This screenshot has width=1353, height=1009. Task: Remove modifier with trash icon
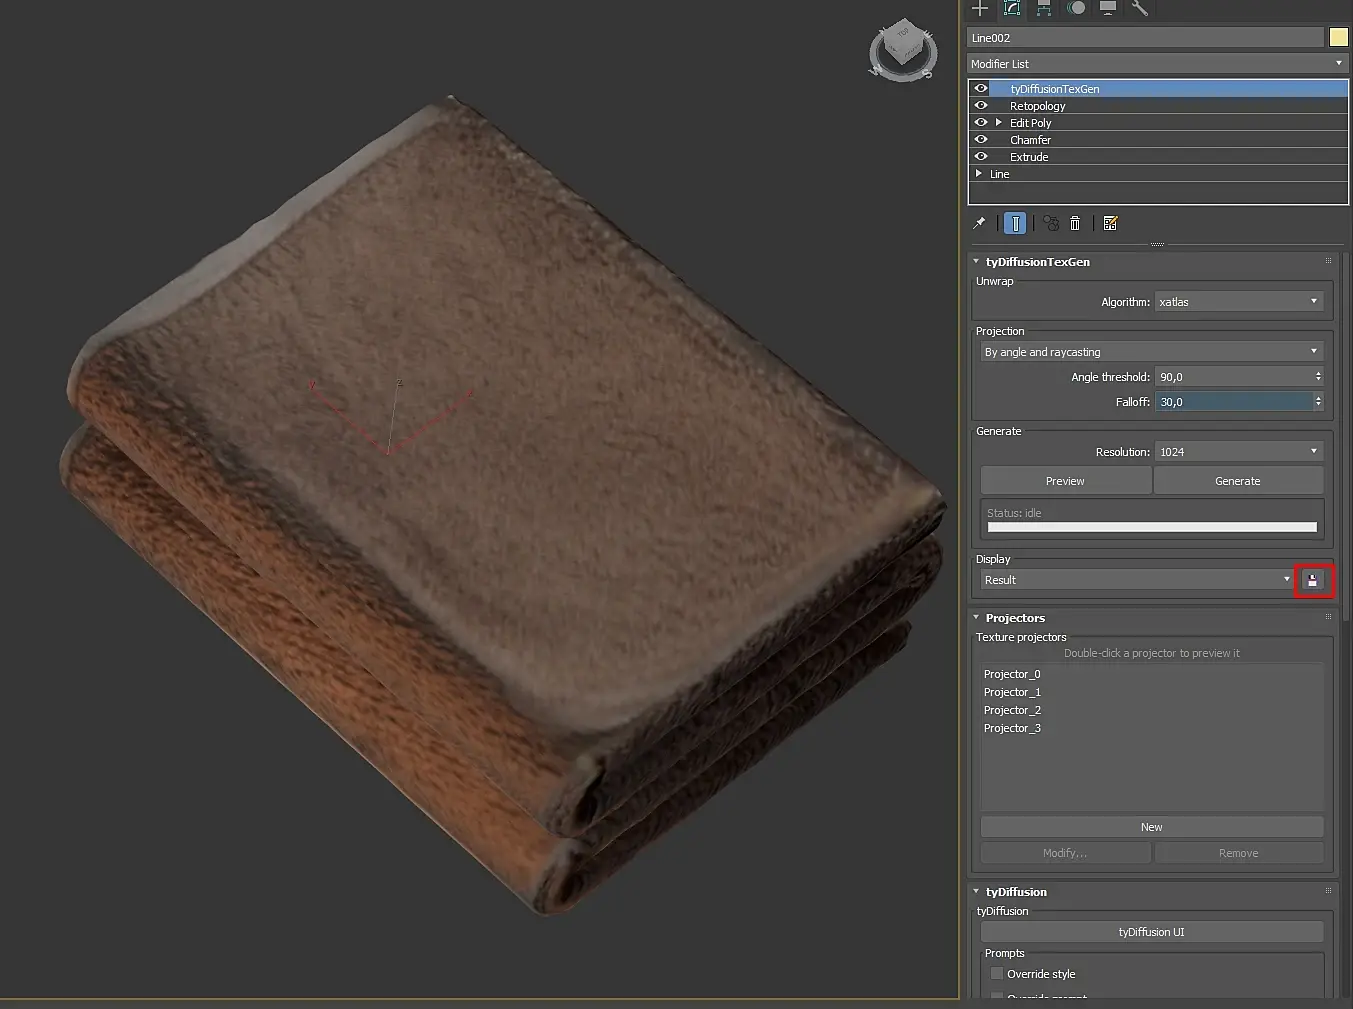pyautogui.click(x=1075, y=223)
